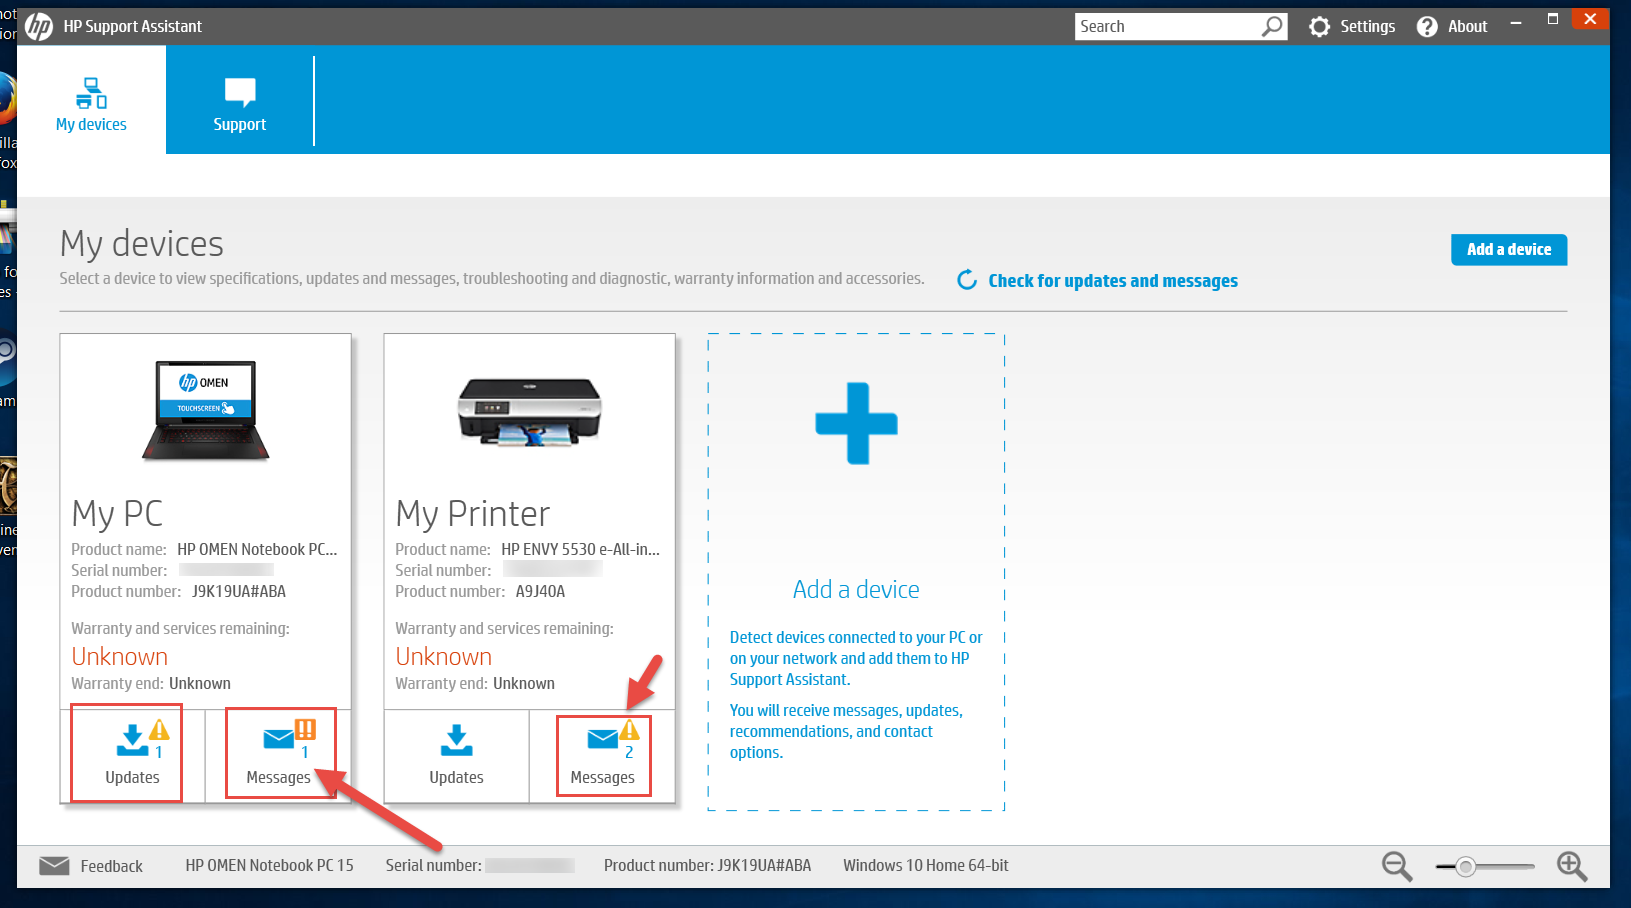Image resolution: width=1631 pixels, height=908 pixels.
Task: Click the Add a device heading link
Action: (856, 590)
